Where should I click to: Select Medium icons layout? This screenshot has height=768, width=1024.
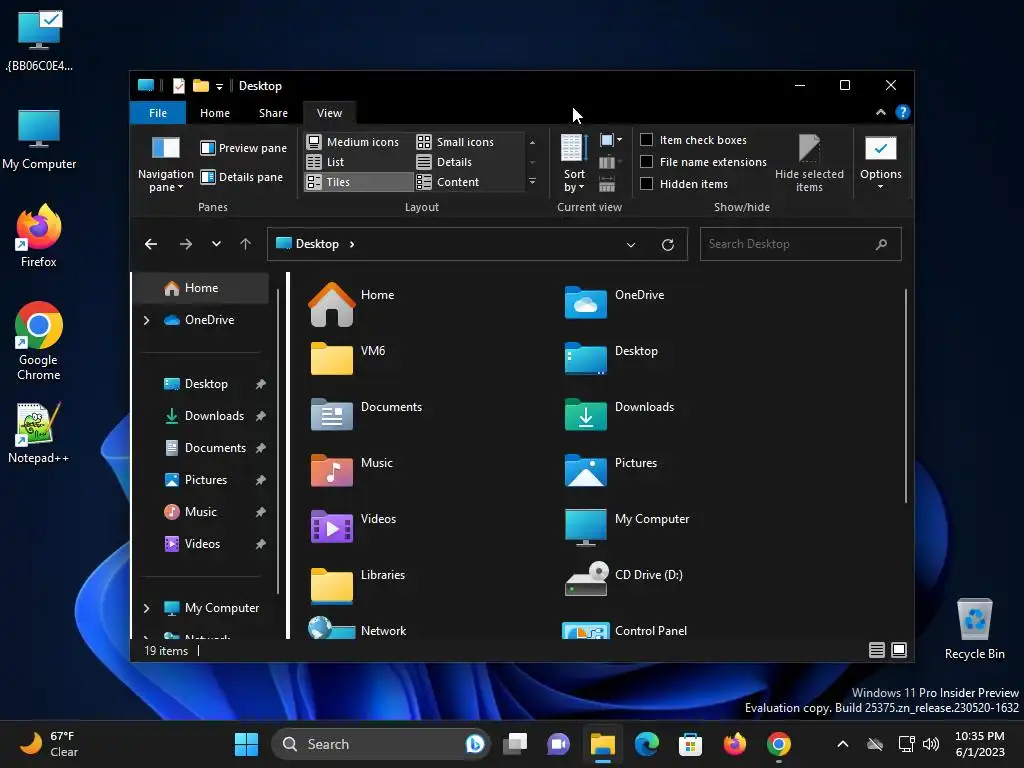pos(353,142)
